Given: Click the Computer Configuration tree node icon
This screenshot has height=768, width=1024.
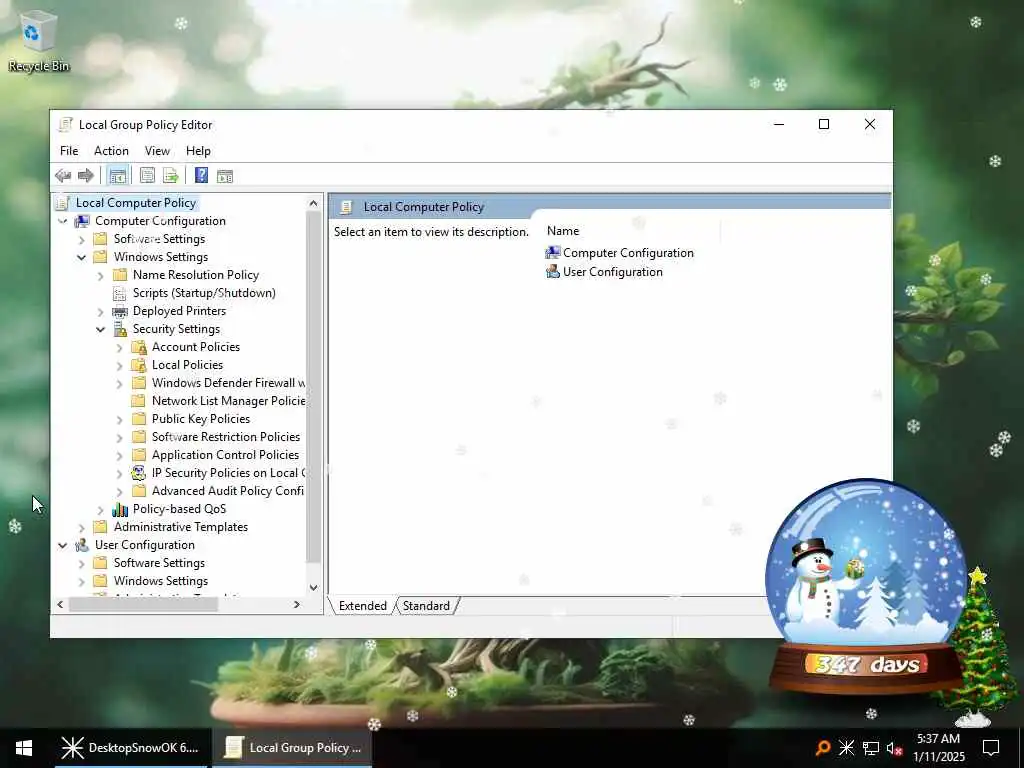Looking at the screenshot, I should pos(82,221).
